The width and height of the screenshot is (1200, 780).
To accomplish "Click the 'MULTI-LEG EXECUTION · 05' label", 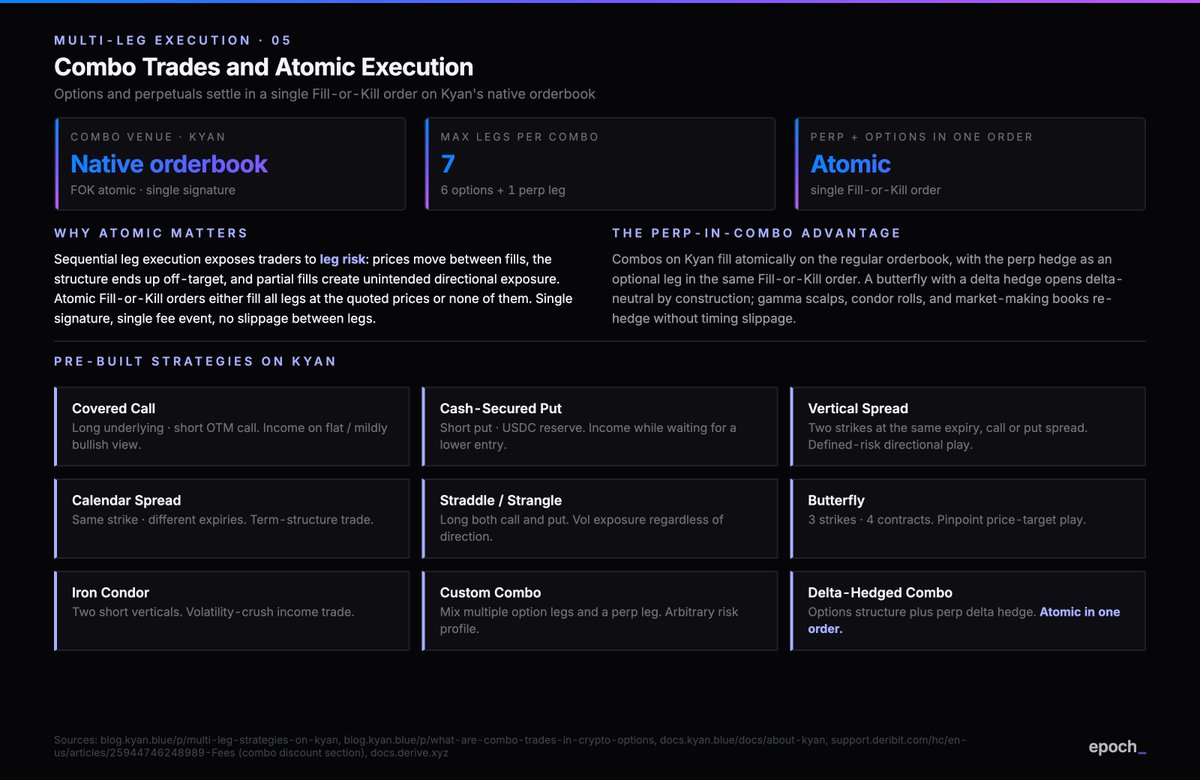I will click(173, 41).
